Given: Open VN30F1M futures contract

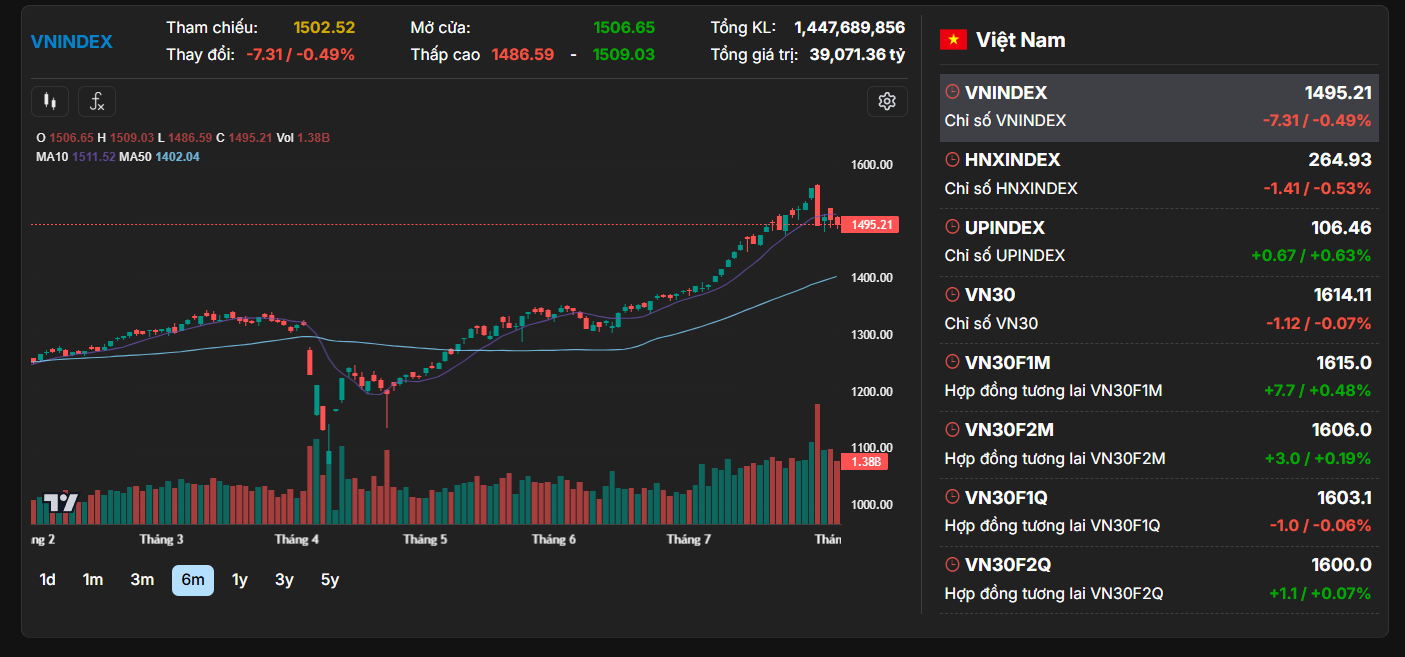Looking at the screenshot, I should point(1159,377).
